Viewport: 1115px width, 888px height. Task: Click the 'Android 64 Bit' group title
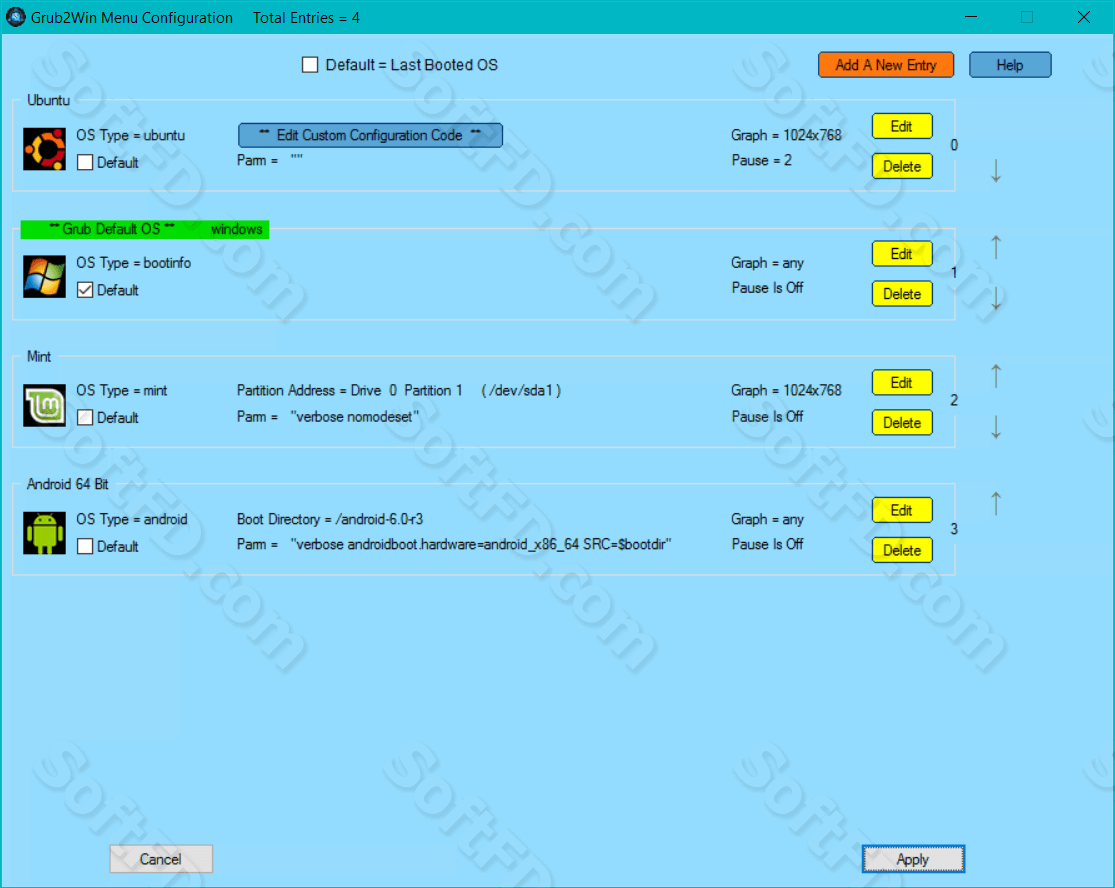click(x=68, y=484)
